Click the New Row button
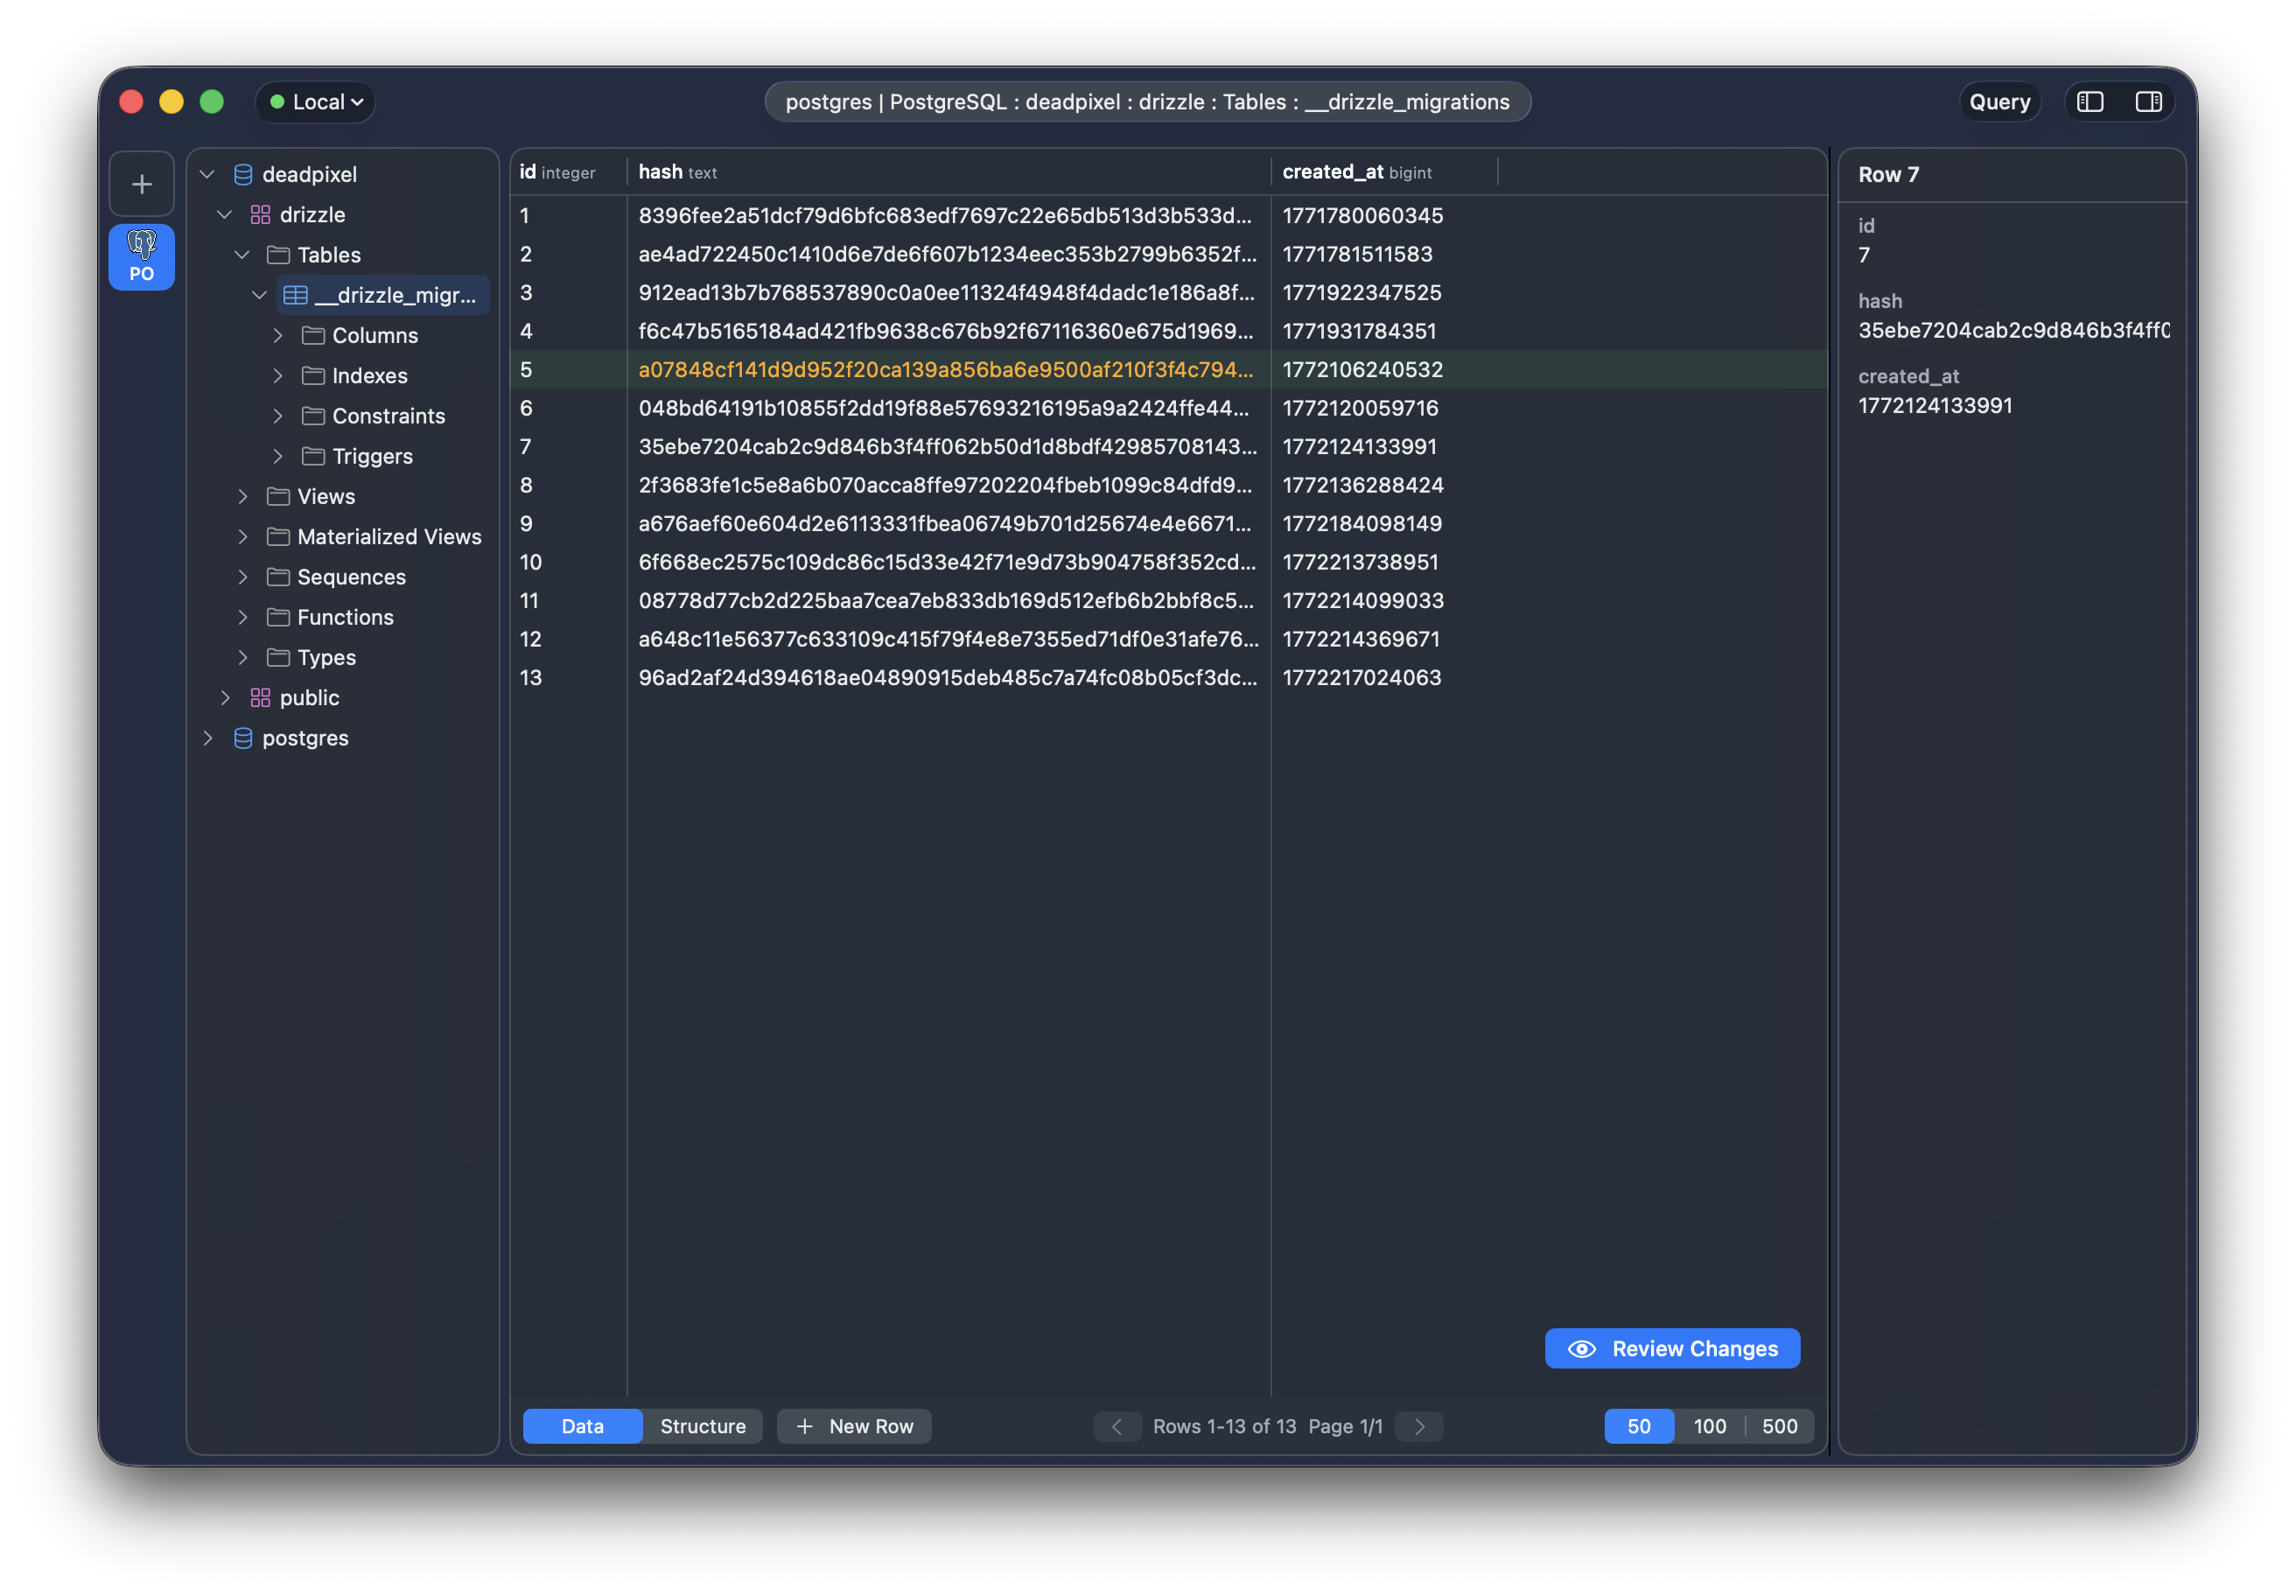Image resolution: width=2296 pixels, height=1596 pixels. 854,1426
